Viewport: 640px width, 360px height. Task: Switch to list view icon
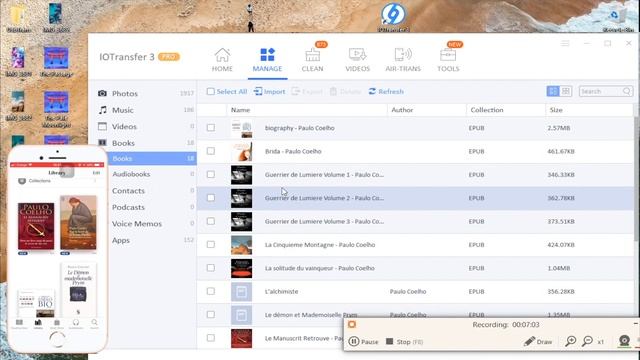click(553, 91)
